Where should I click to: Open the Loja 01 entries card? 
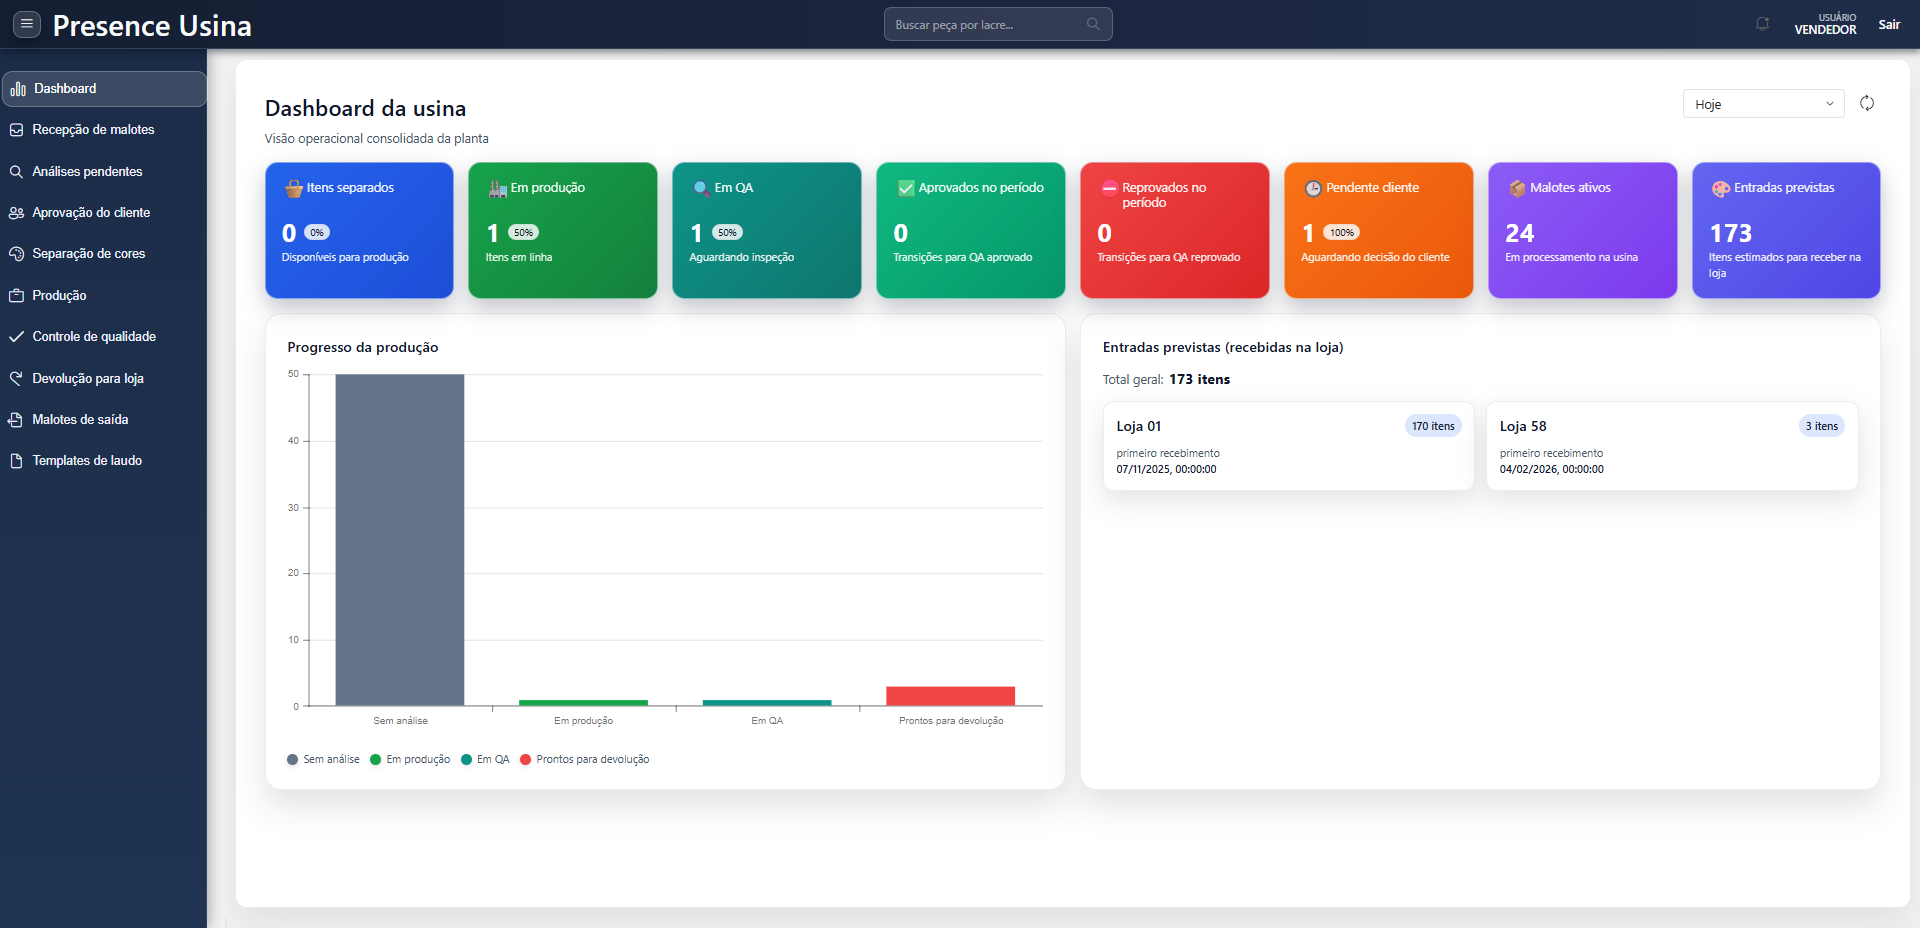[1288, 446]
